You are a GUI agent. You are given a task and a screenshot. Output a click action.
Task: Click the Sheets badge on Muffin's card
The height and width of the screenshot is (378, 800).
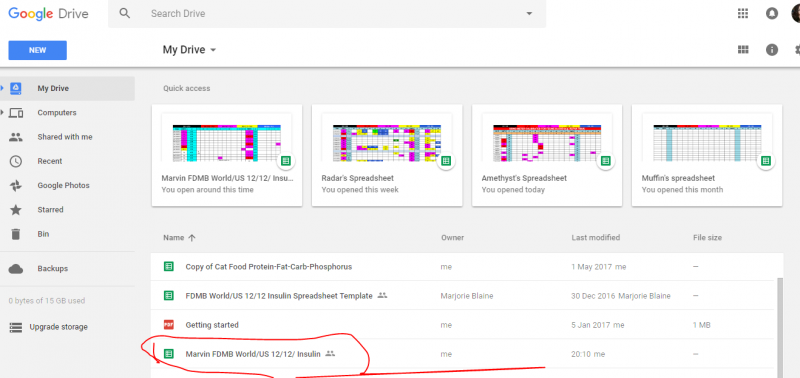[x=766, y=161]
